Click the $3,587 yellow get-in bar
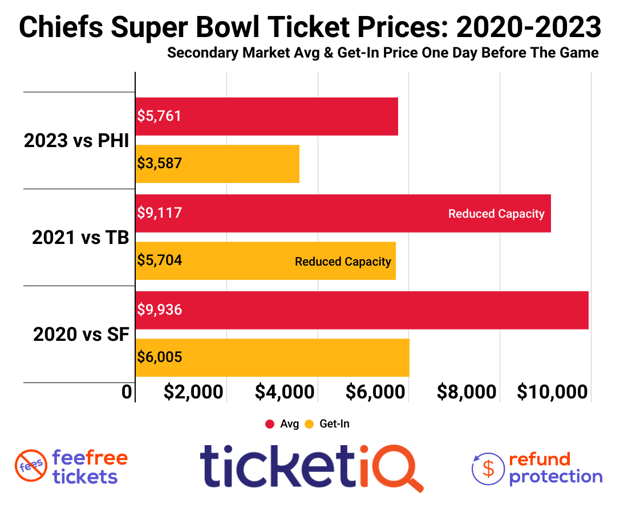620x513 pixels. pyautogui.click(x=217, y=164)
